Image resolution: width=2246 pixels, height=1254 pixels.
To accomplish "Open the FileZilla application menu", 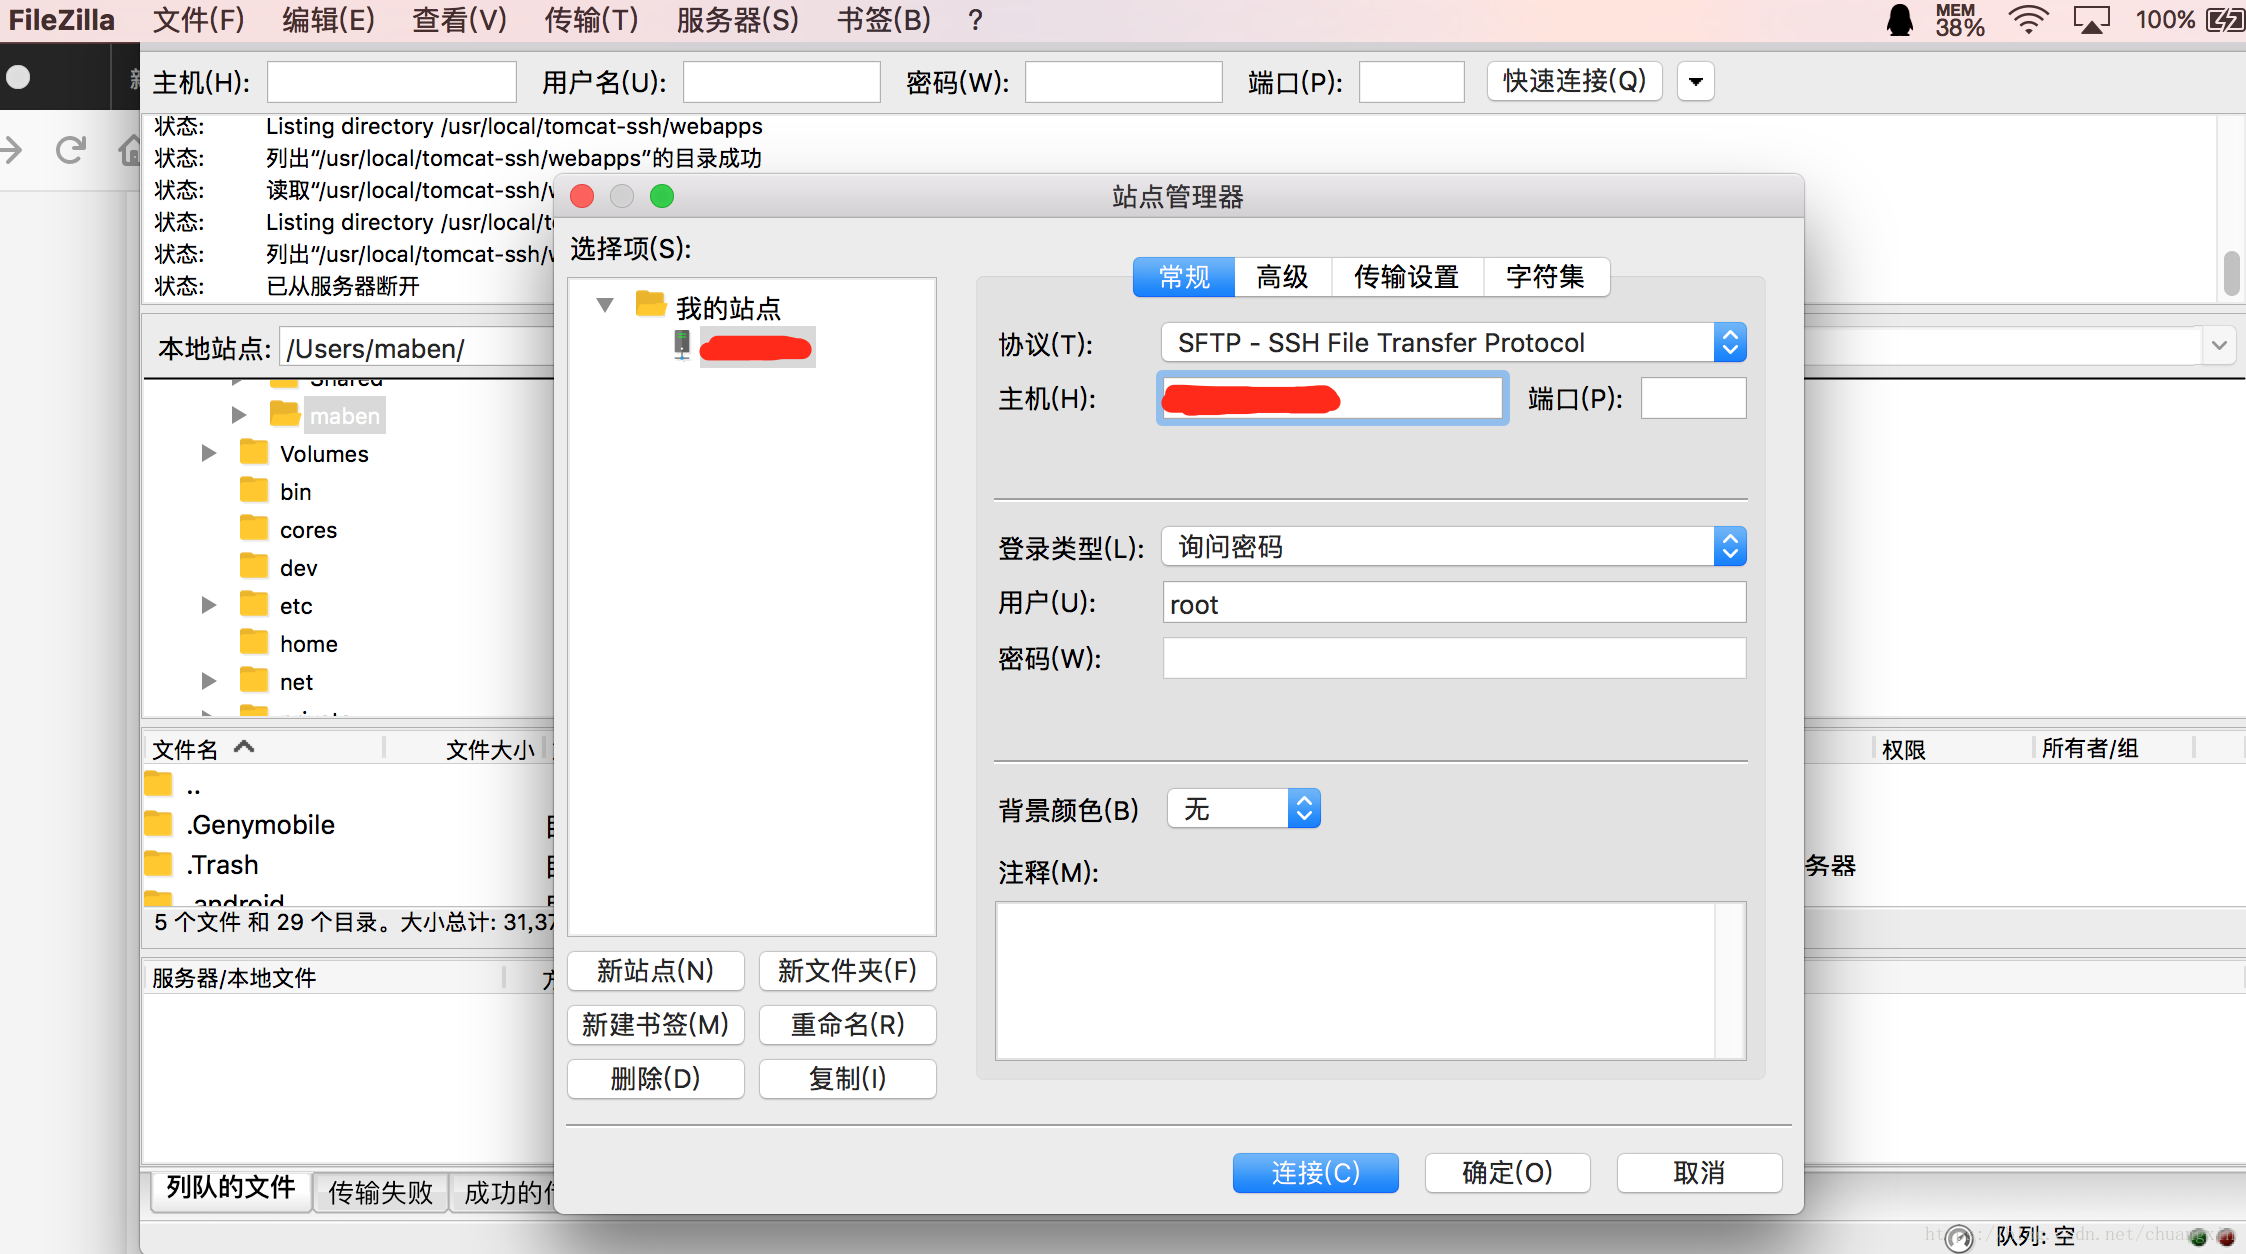I will (x=62, y=20).
